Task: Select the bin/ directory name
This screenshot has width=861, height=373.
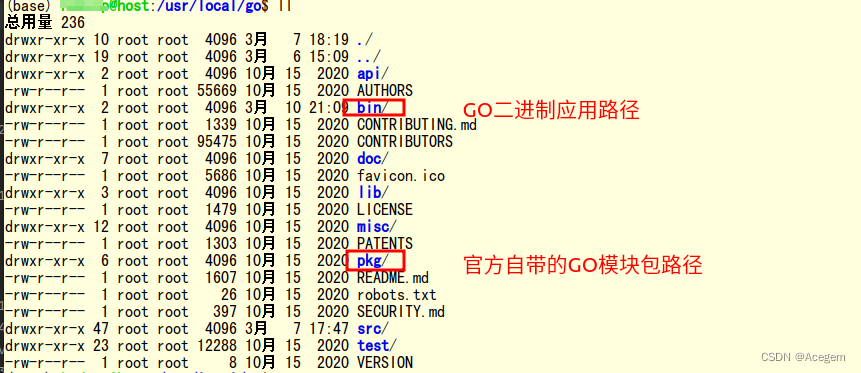Action: 373,108
